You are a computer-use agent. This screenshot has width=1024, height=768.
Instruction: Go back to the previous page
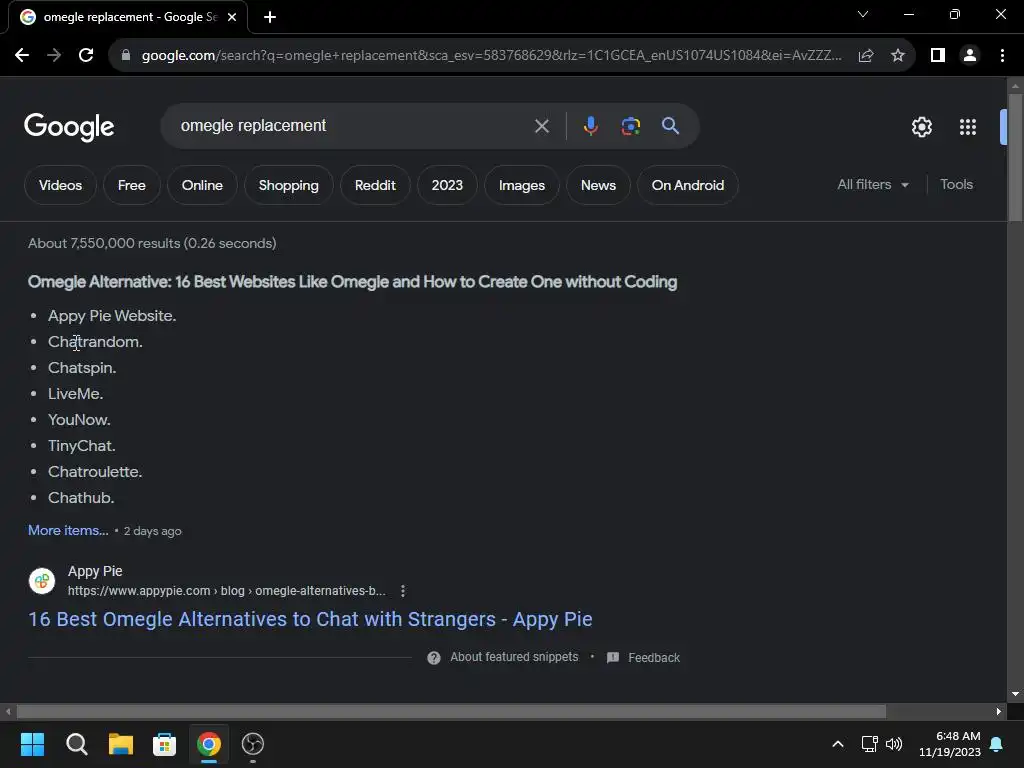(22, 56)
